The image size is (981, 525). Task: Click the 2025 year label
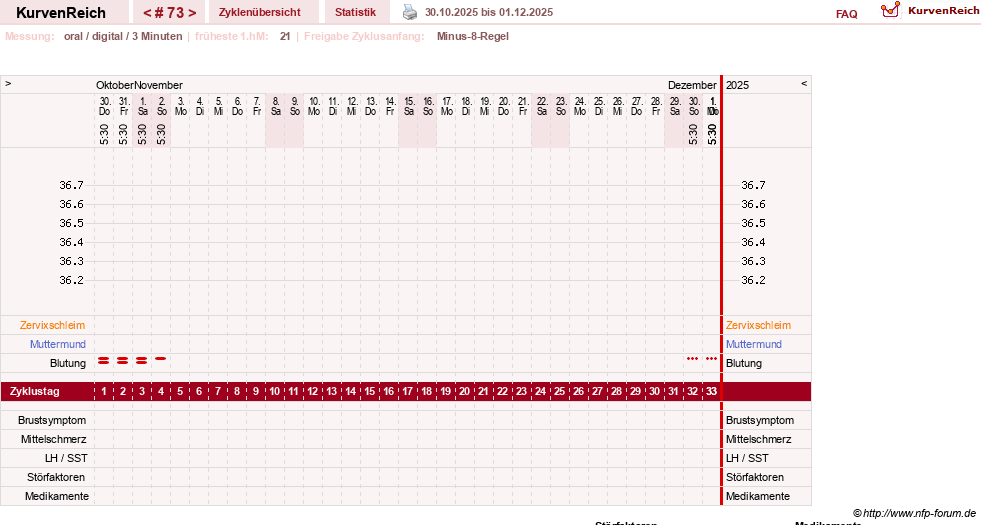(x=738, y=85)
